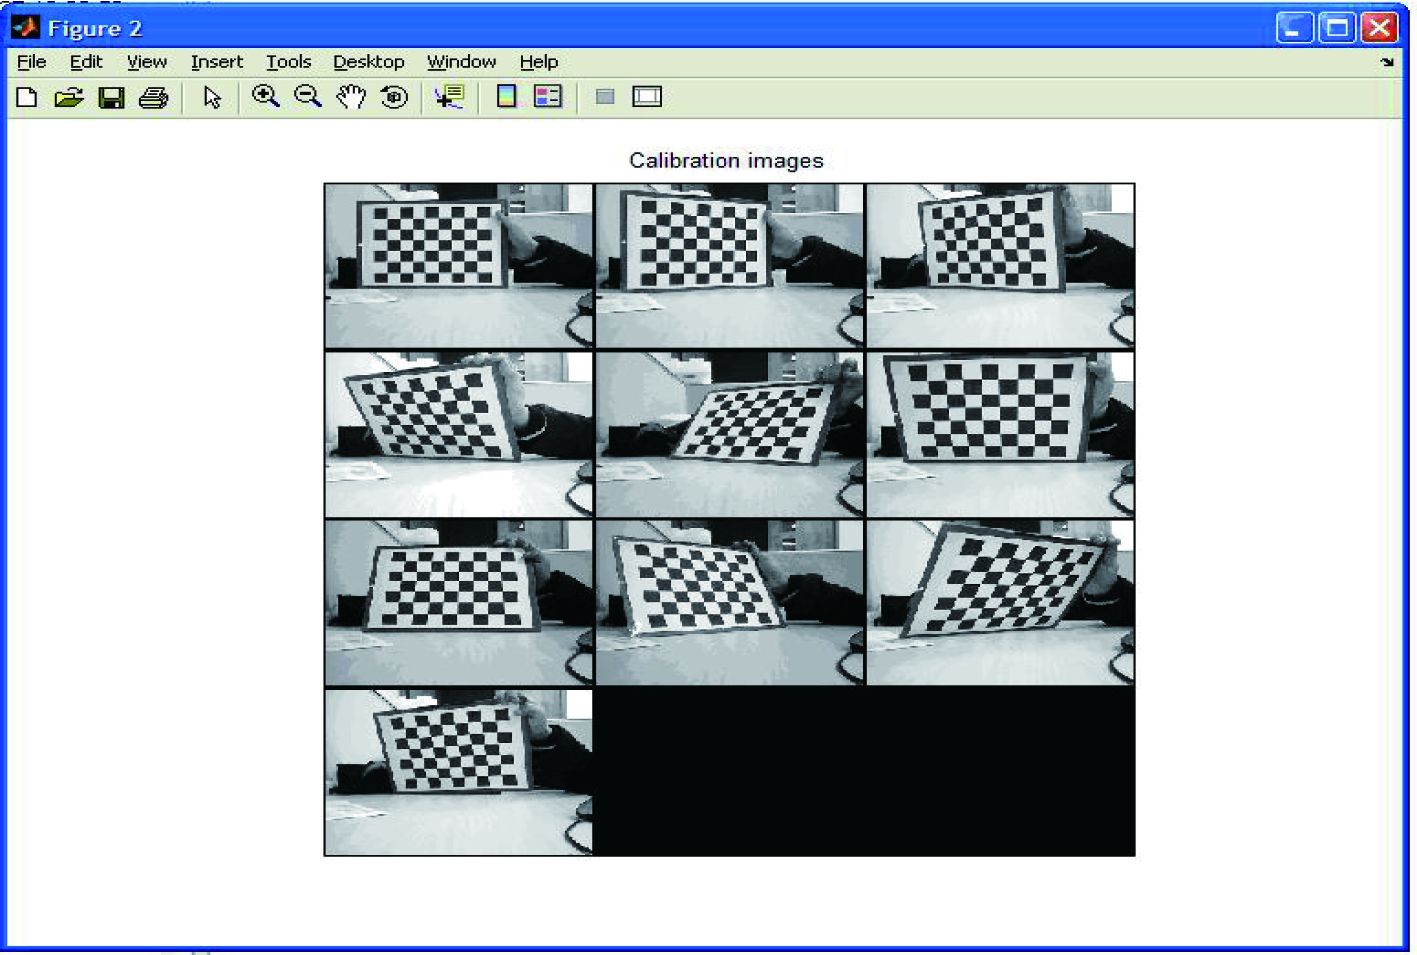
Task: Select the Zoom Out magnifier tool
Action: point(308,97)
